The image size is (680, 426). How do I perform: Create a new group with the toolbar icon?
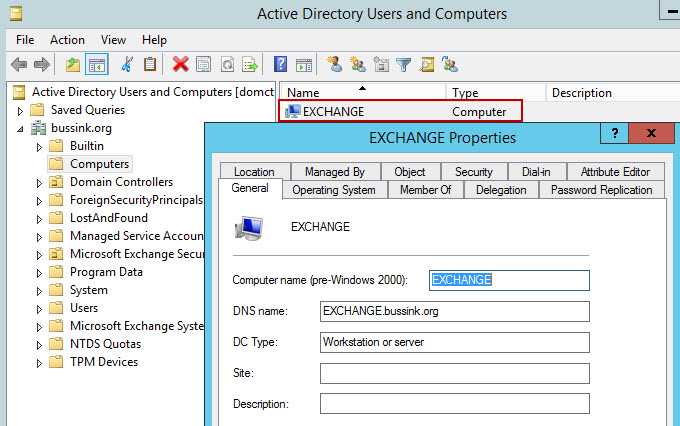(358, 65)
